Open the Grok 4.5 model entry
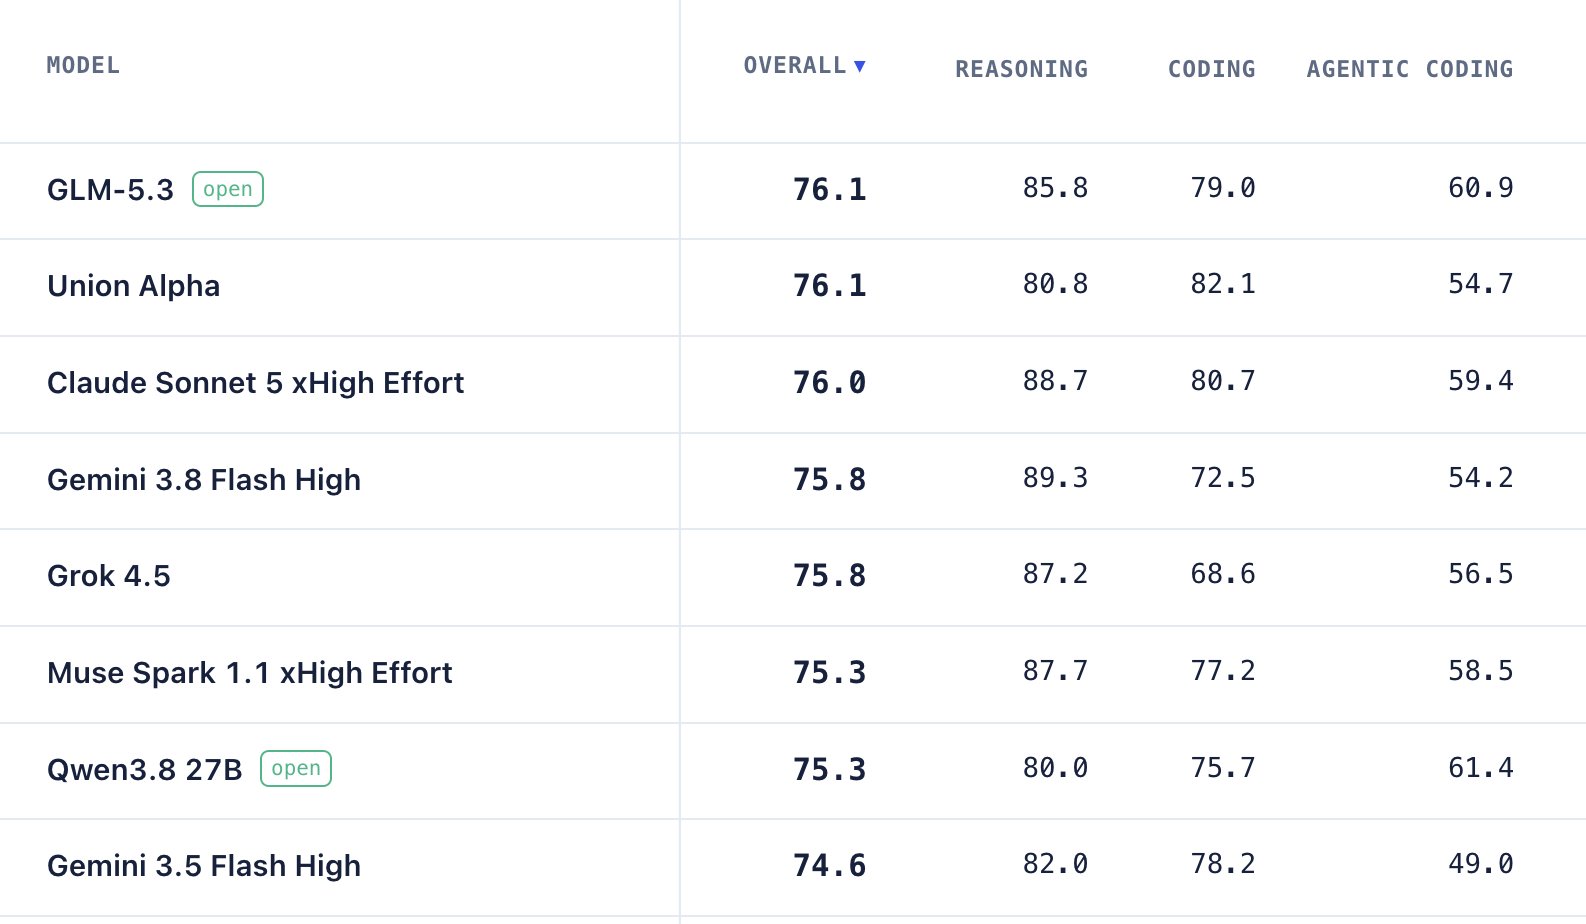This screenshot has width=1586, height=924. (x=108, y=576)
